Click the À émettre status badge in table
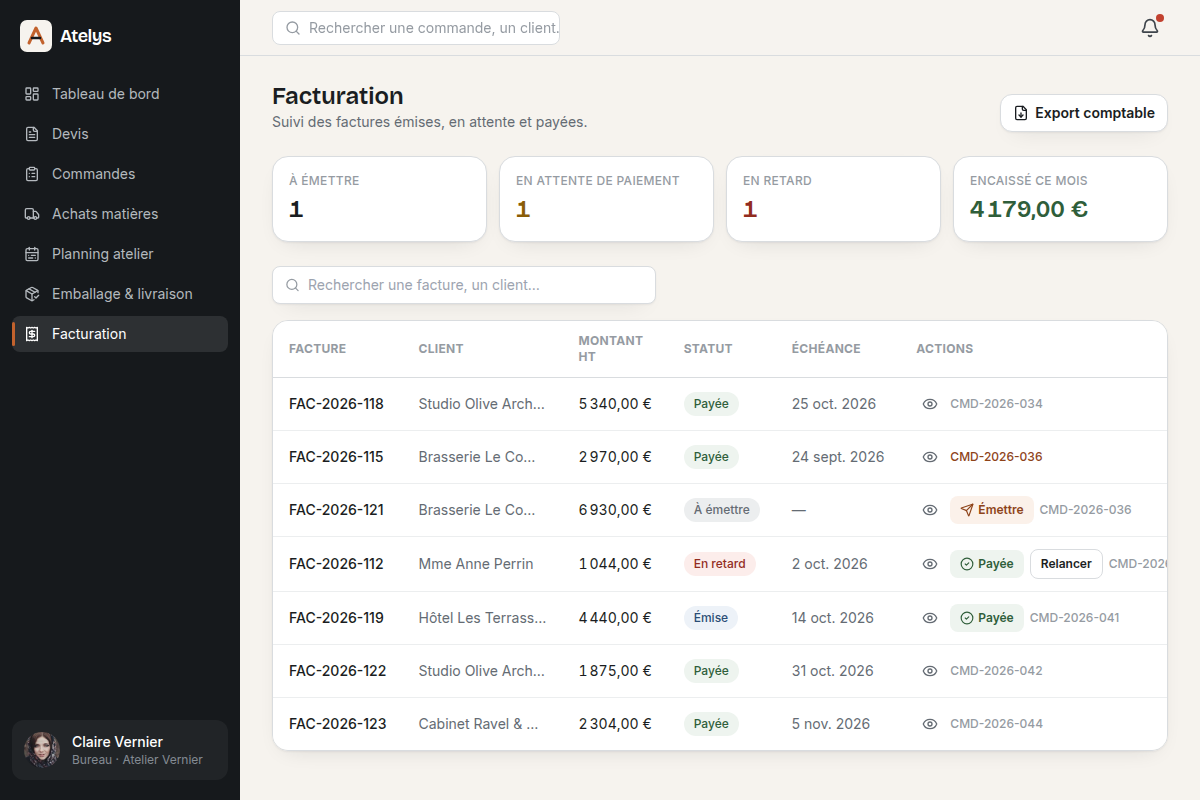The height and width of the screenshot is (800, 1200). 722,510
